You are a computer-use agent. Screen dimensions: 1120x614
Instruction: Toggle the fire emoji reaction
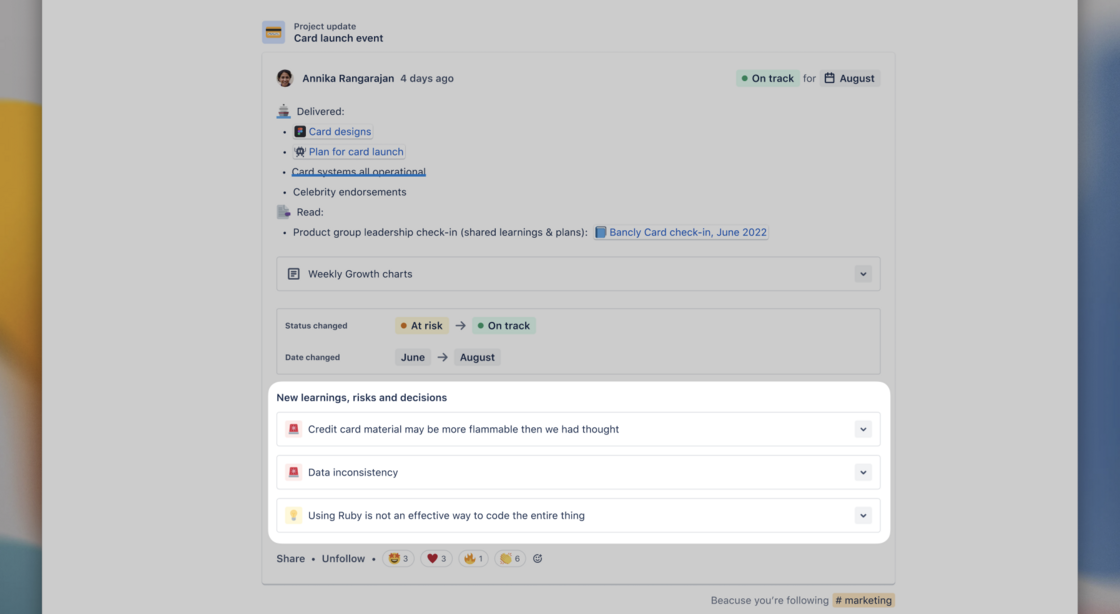click(472, 558)
